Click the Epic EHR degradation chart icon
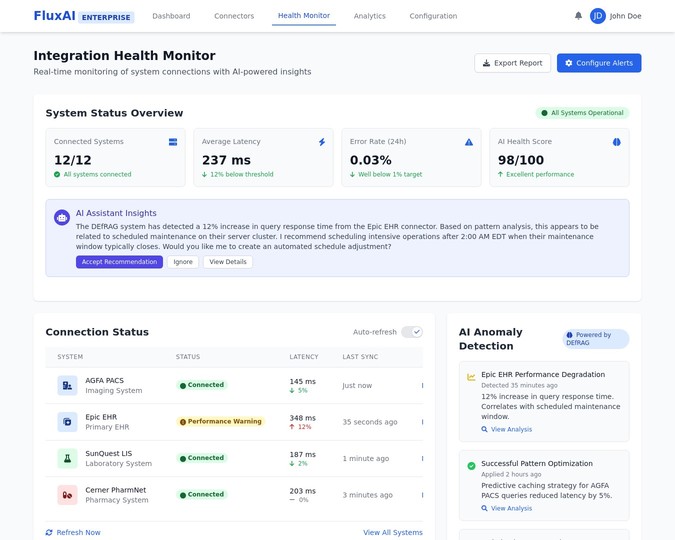 (471, 377)
